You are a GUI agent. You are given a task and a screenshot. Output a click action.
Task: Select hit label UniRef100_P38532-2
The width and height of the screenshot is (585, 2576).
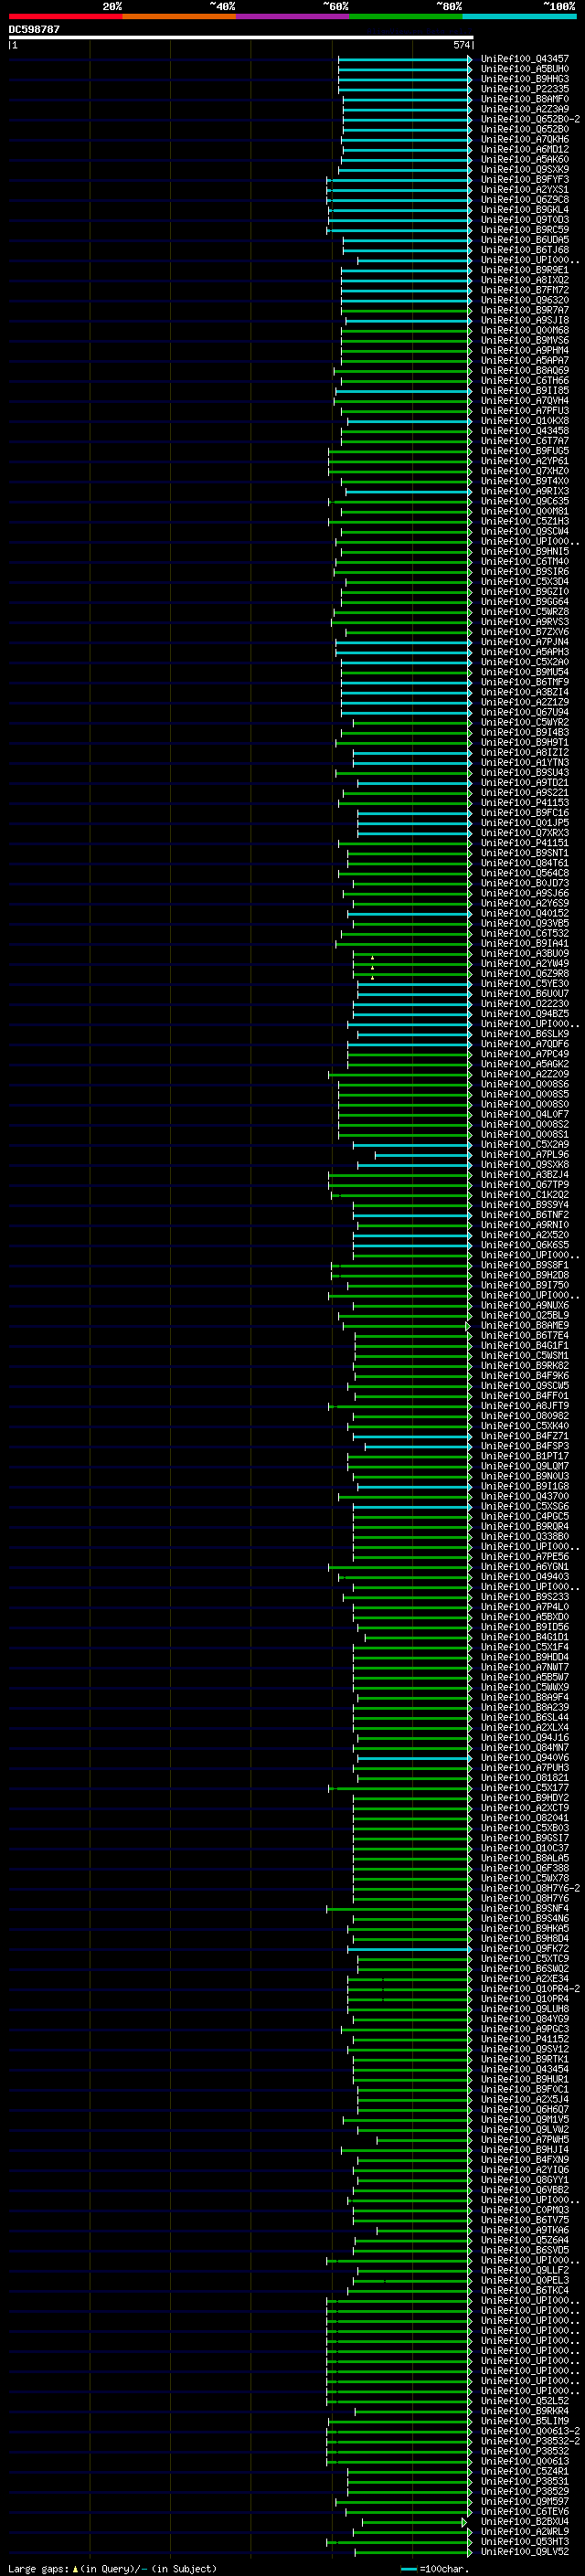coord(530,2441)
